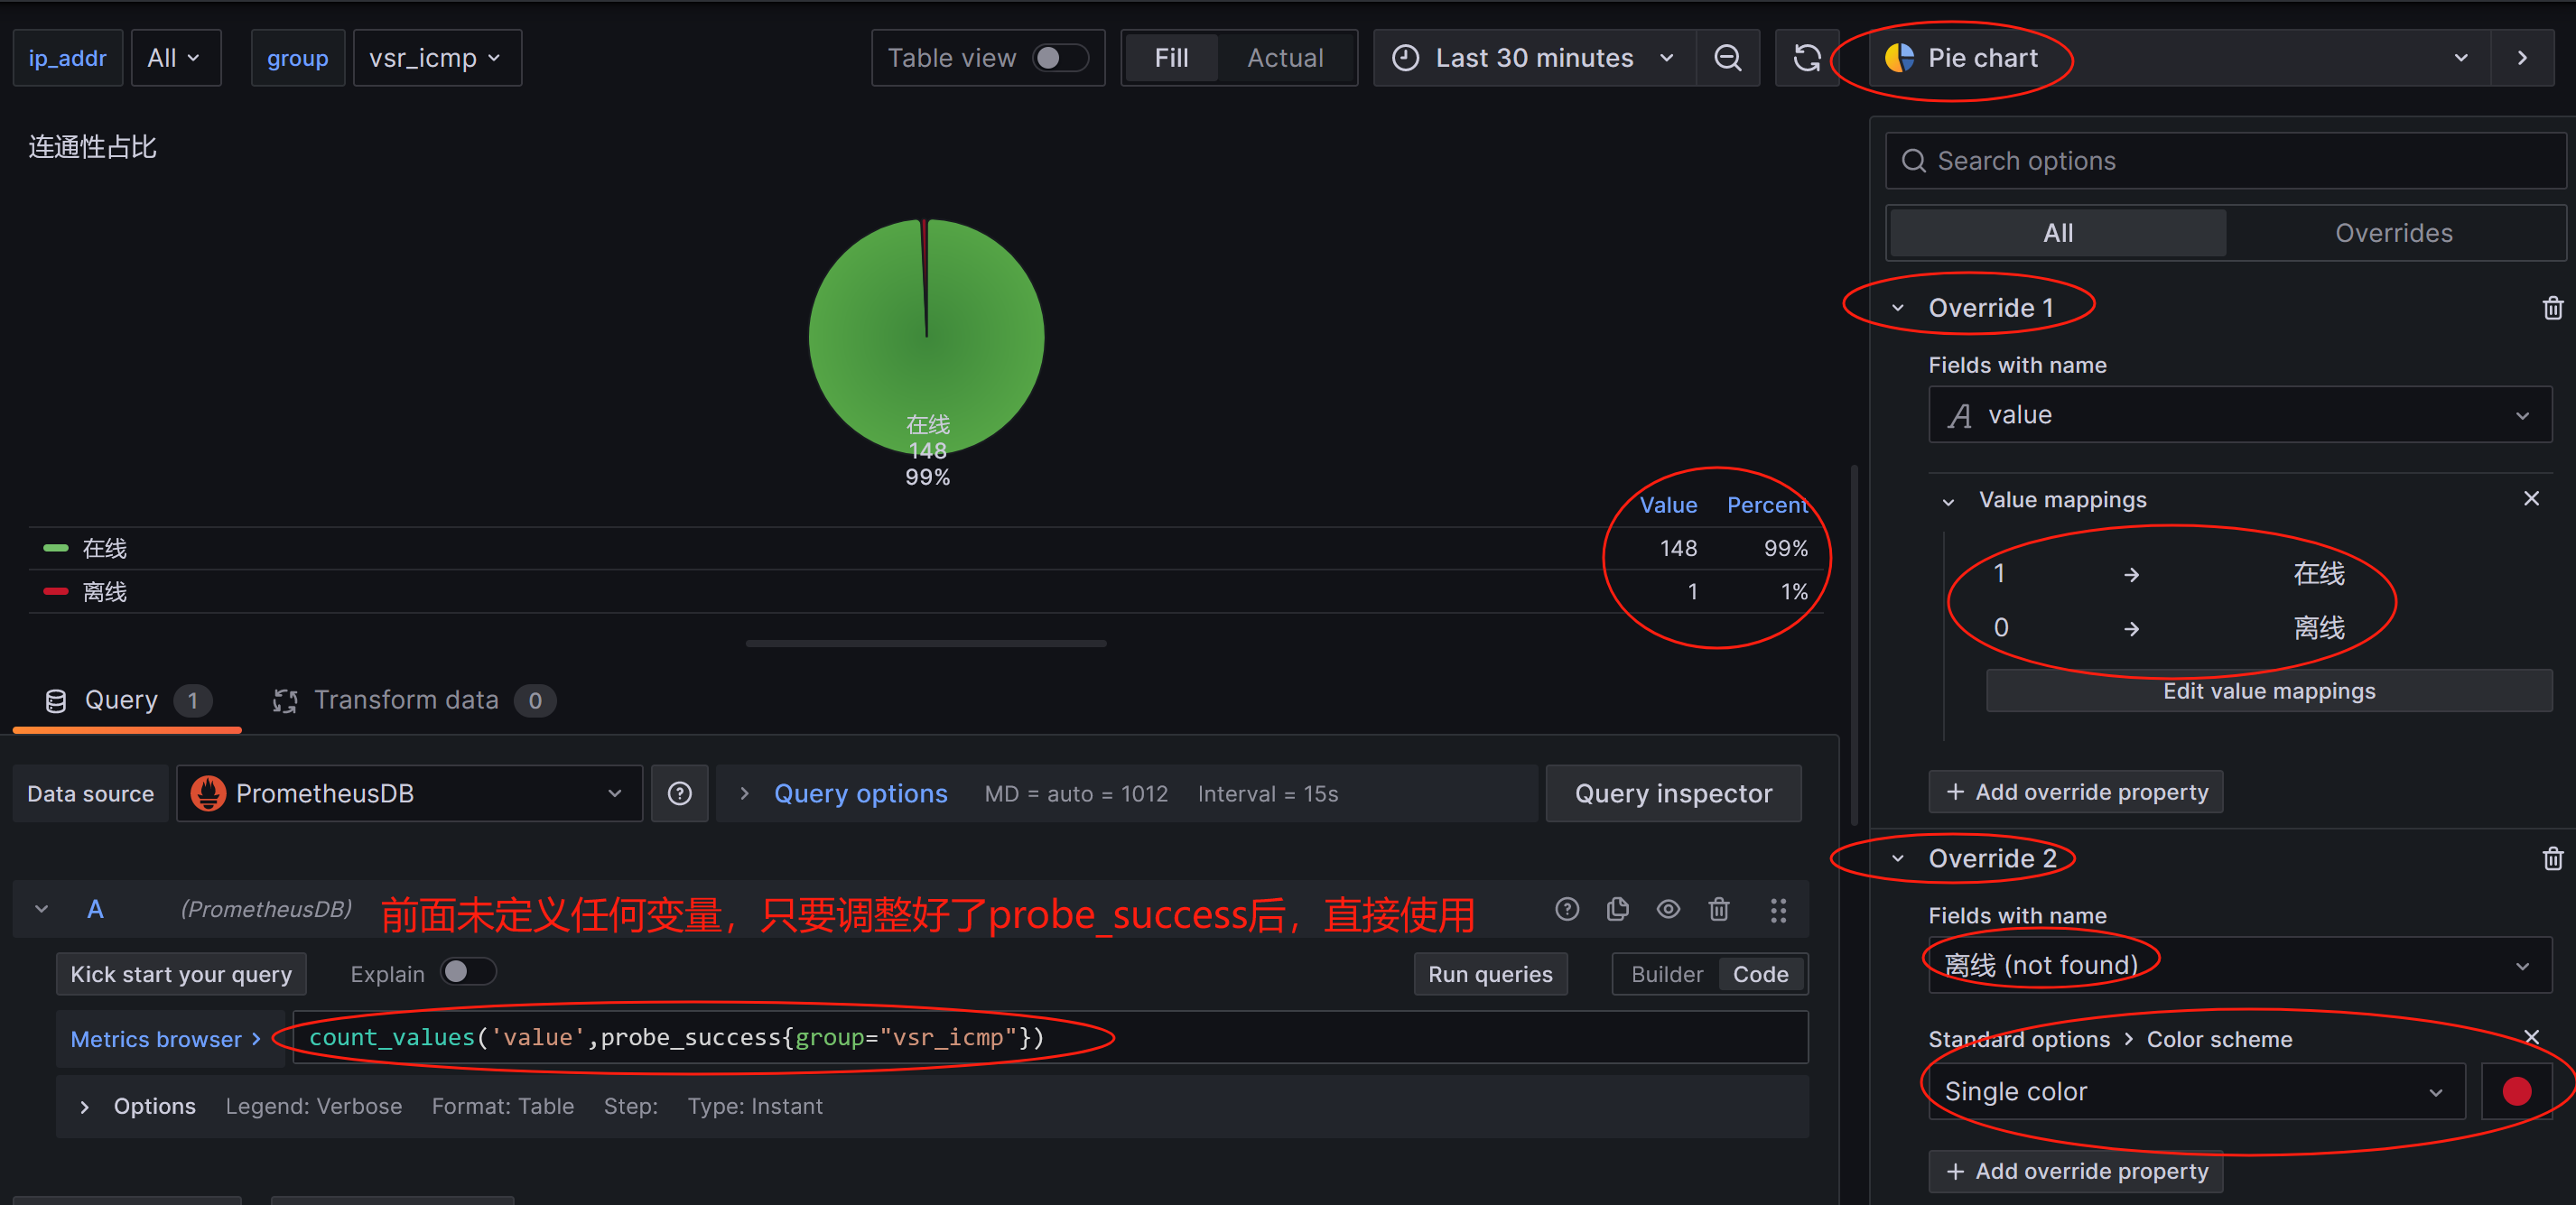Toggle the Table view switch
Viewport: 2576px width, 1205px height.
(1059, 58)
